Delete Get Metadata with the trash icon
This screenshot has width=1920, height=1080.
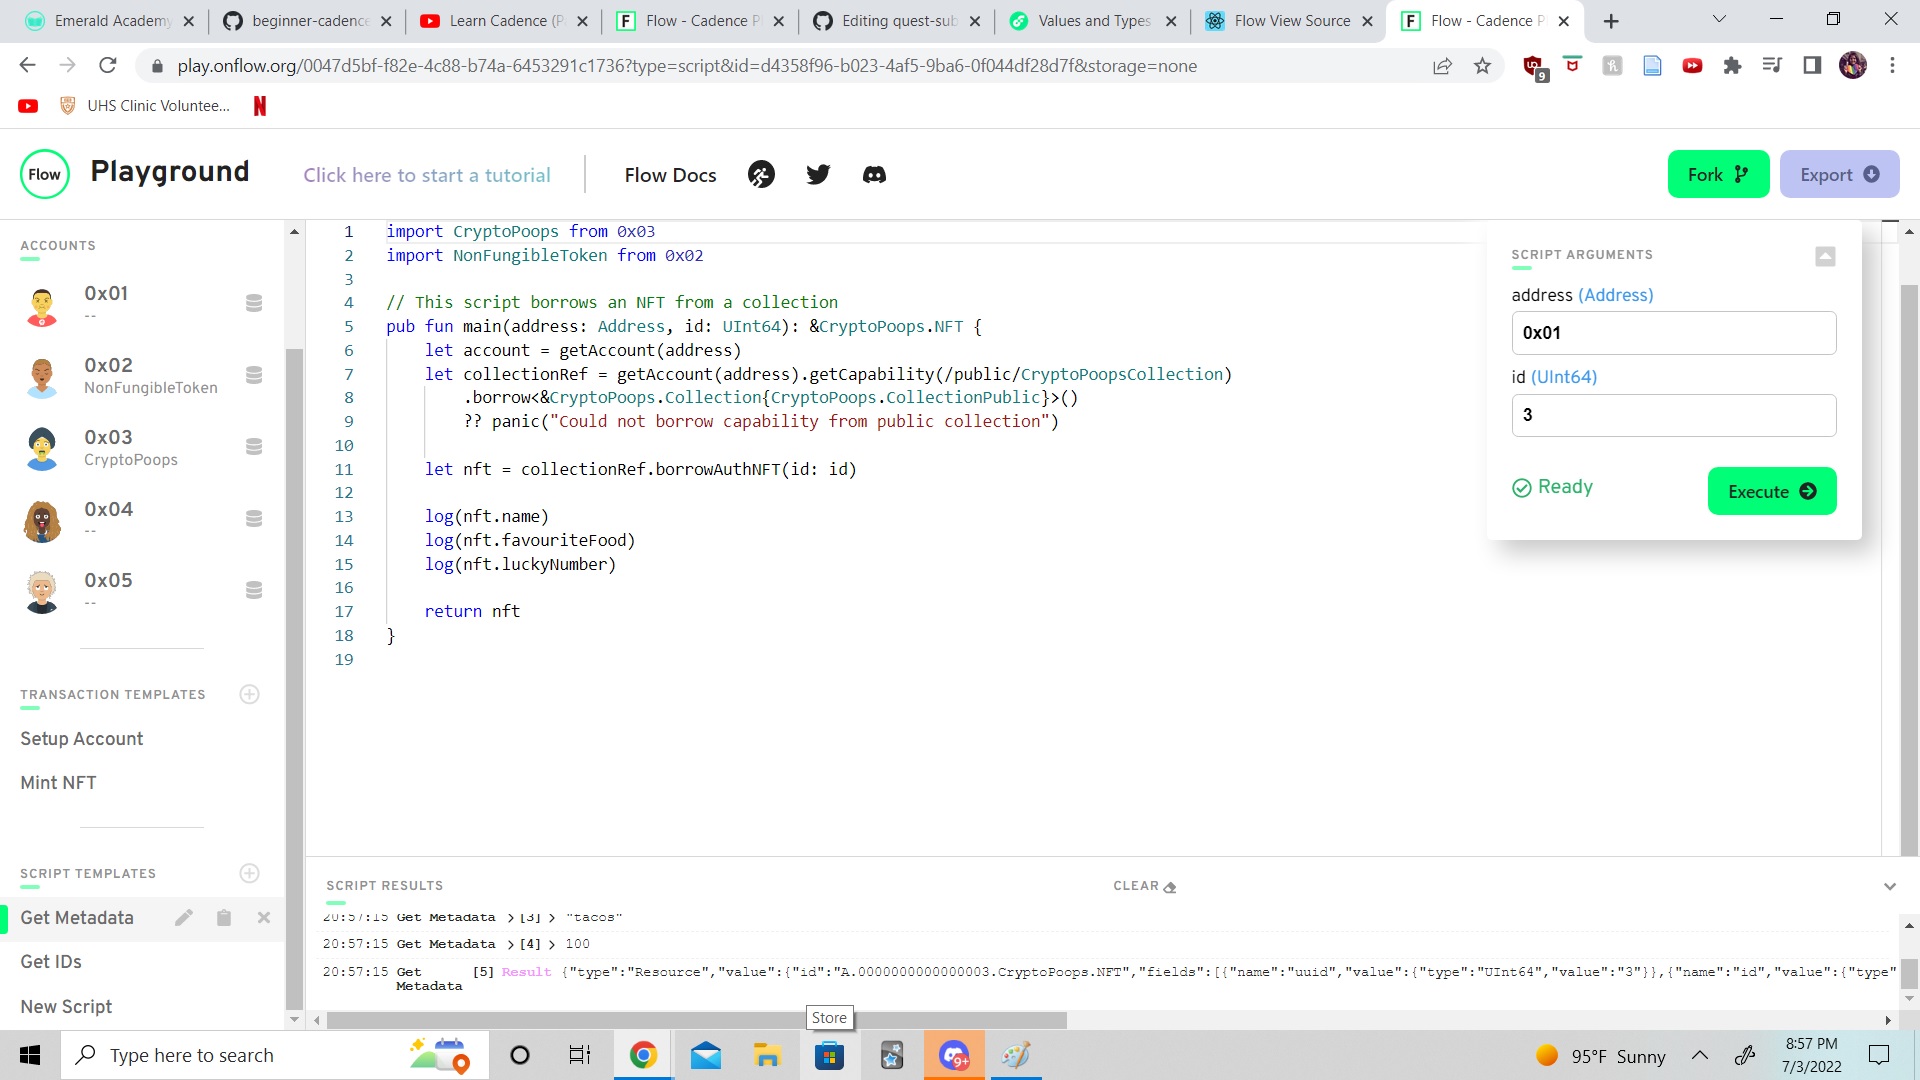[x=224, y=917]
